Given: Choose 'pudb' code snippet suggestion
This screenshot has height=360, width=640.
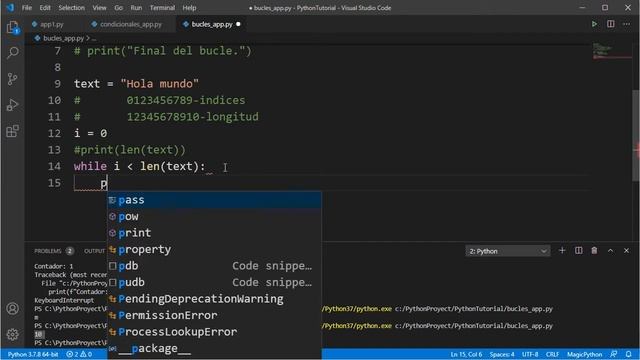Looking at the screenshot, I should (214, 282).
